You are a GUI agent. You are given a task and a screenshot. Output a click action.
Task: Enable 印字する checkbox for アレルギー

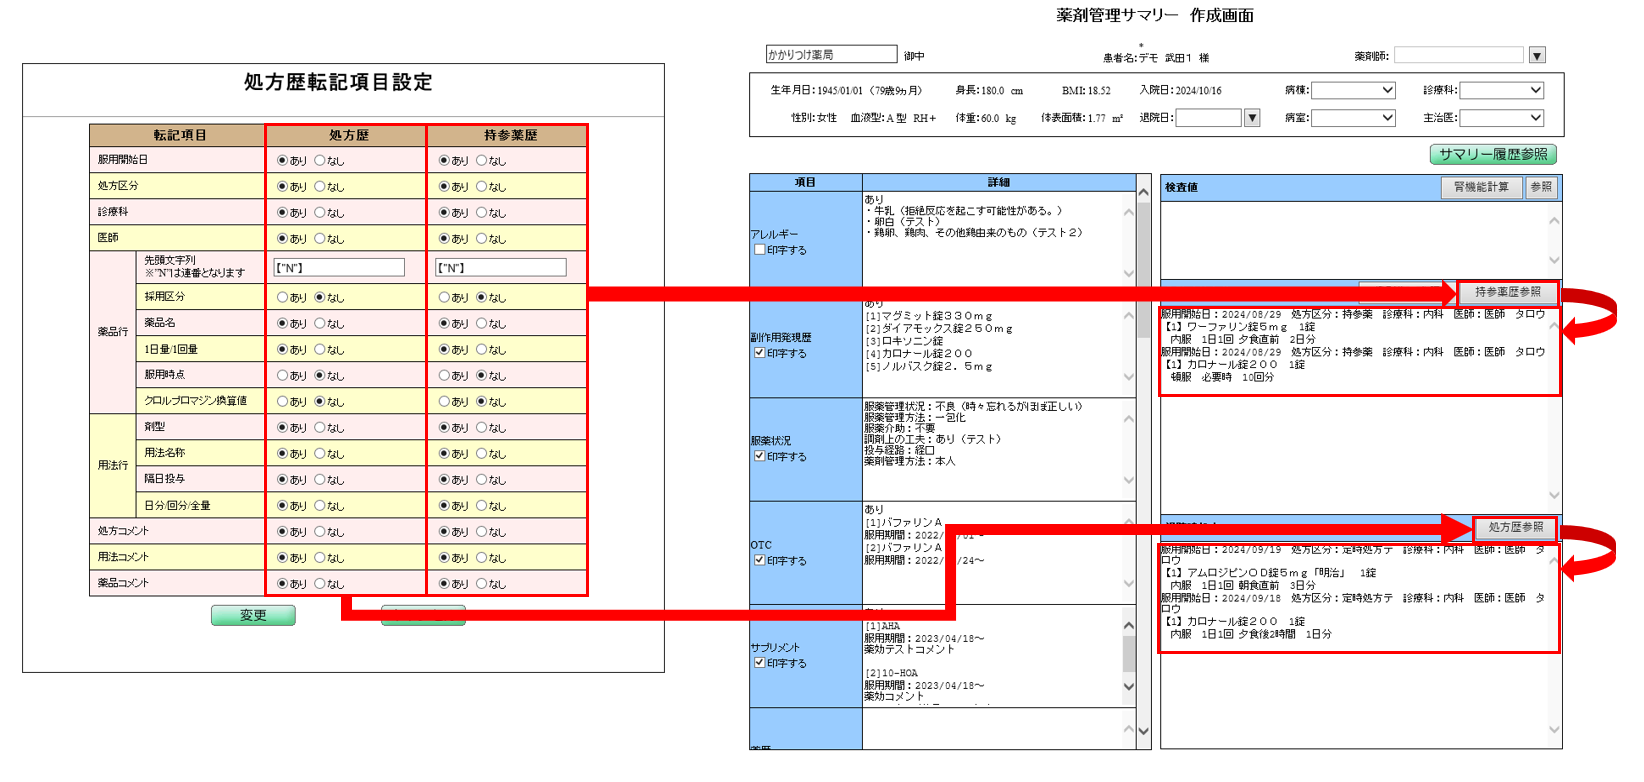coord(760,250)
